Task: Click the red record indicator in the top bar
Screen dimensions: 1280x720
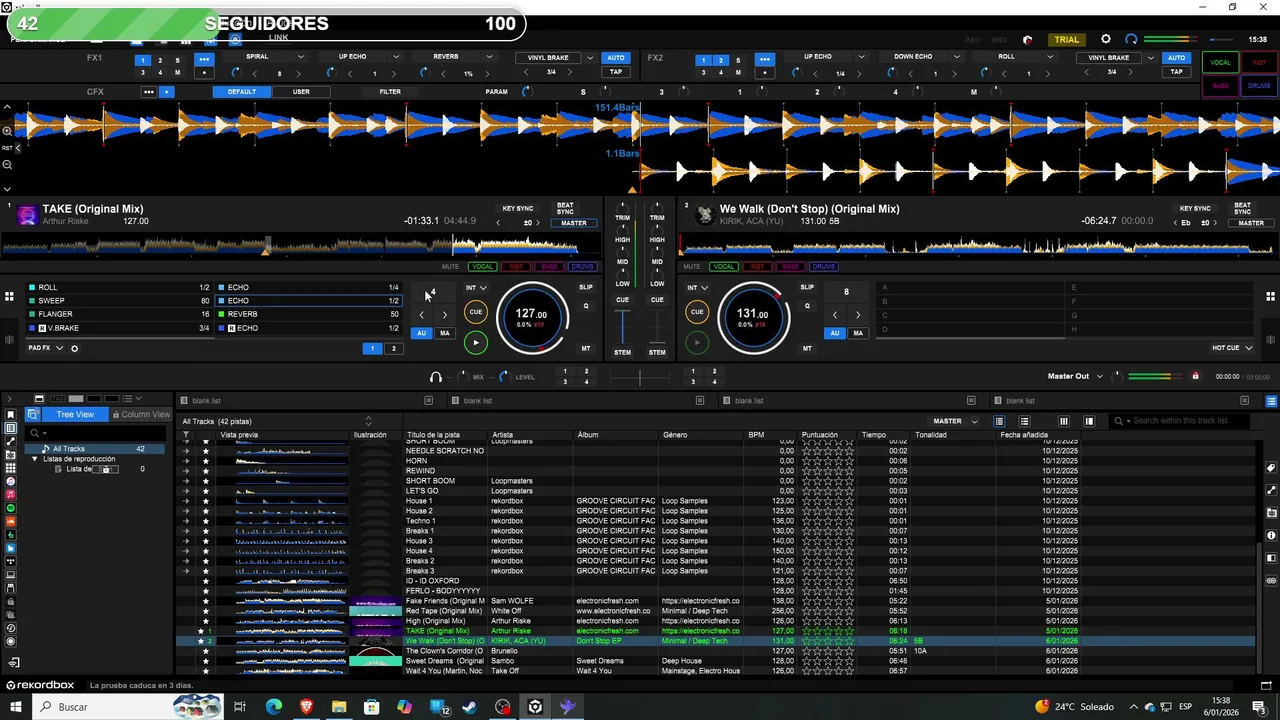Action: click(1027, 40)
